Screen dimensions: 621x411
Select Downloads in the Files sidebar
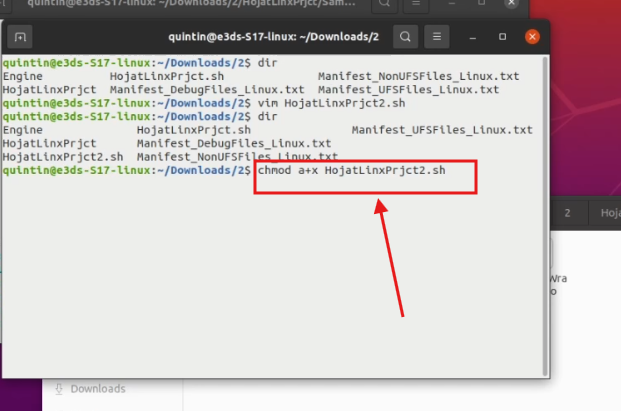[97, 389]
